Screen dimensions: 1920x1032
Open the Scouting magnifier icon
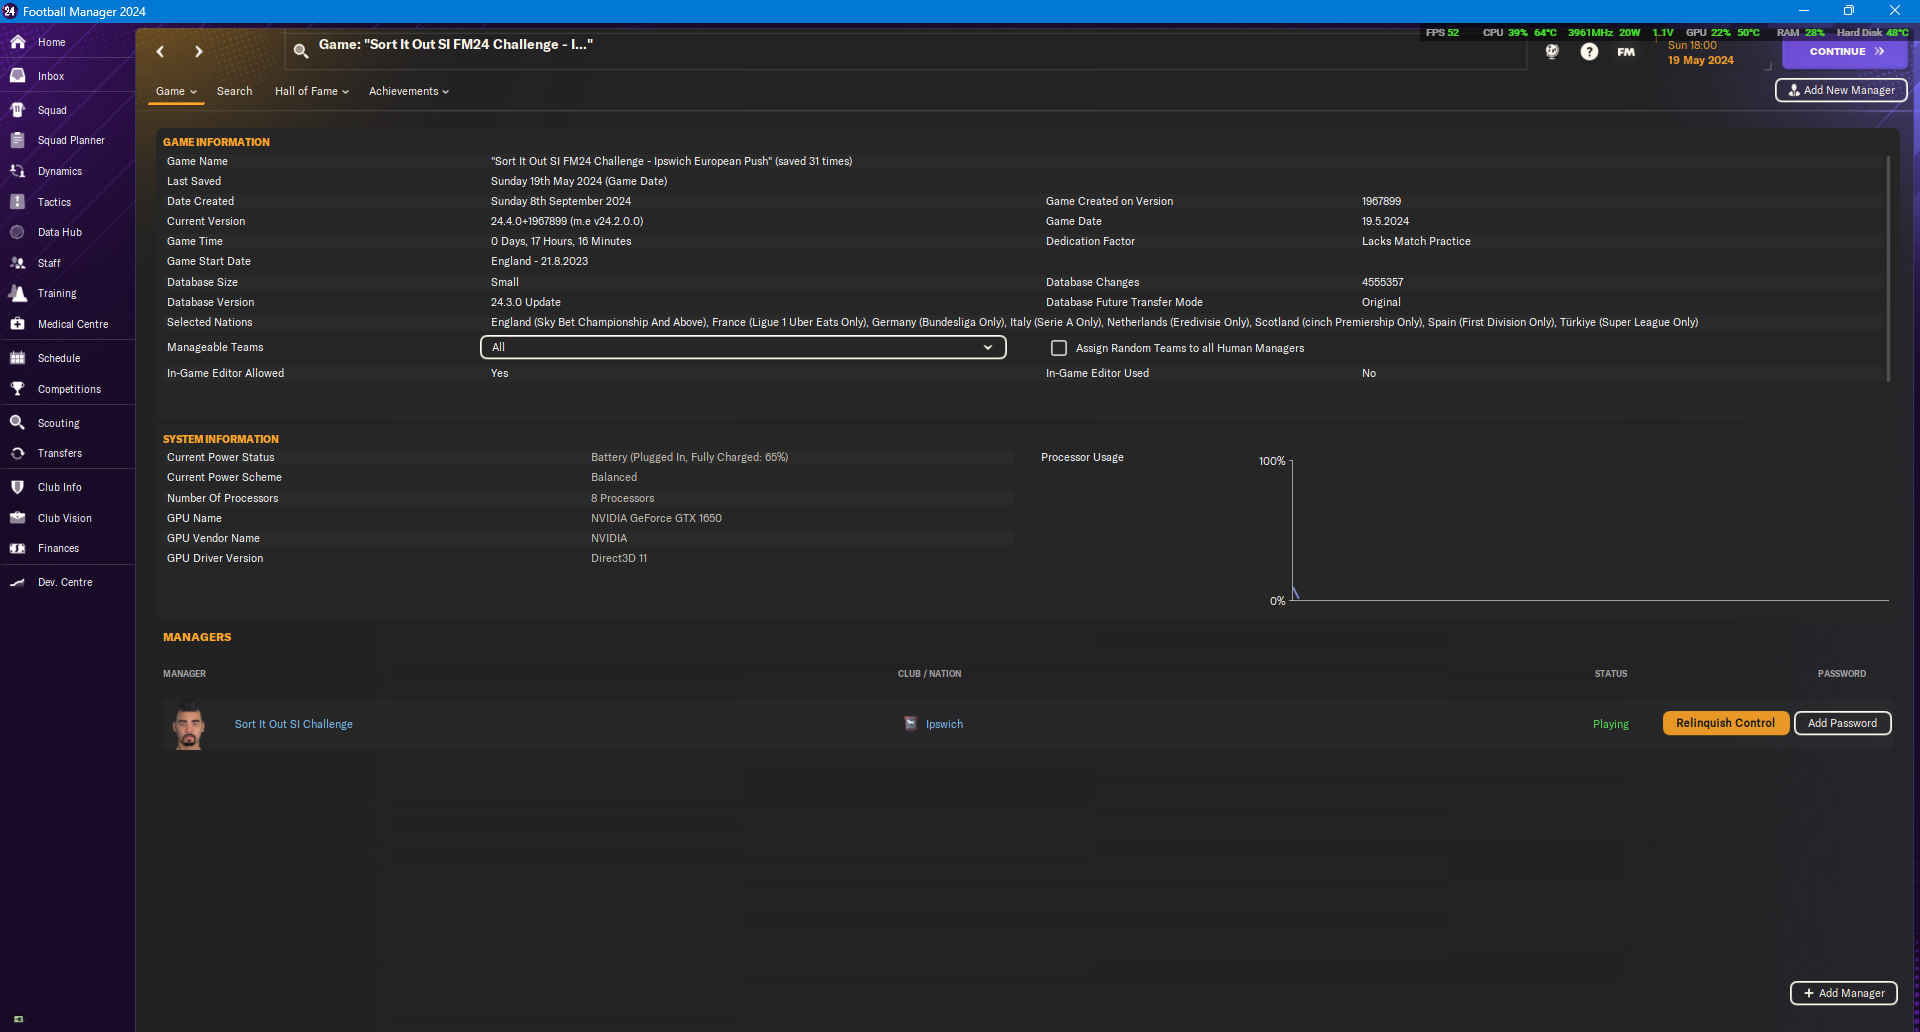[17, 423]
